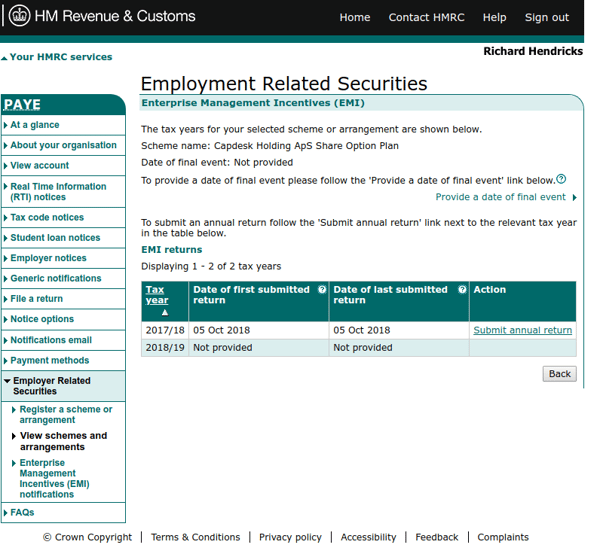
Task: Open Enterprise Management Incentives (EMI) notifications
Action: tap(54, 478)
